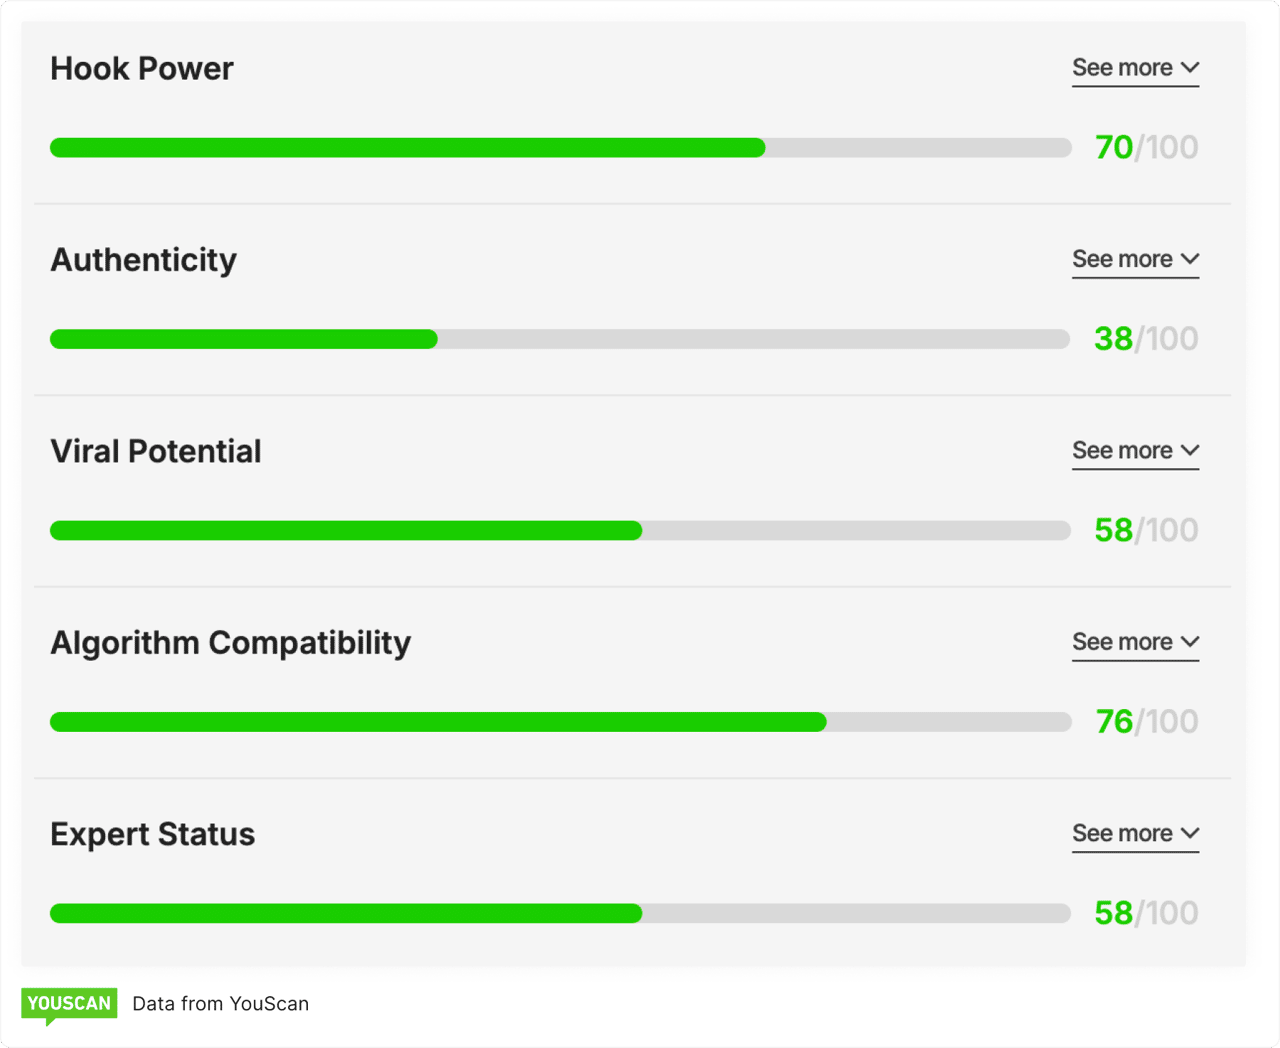Expand See more under Viral Potential
This screenshot has width=1280, height=1048.
pos(1124,451)
